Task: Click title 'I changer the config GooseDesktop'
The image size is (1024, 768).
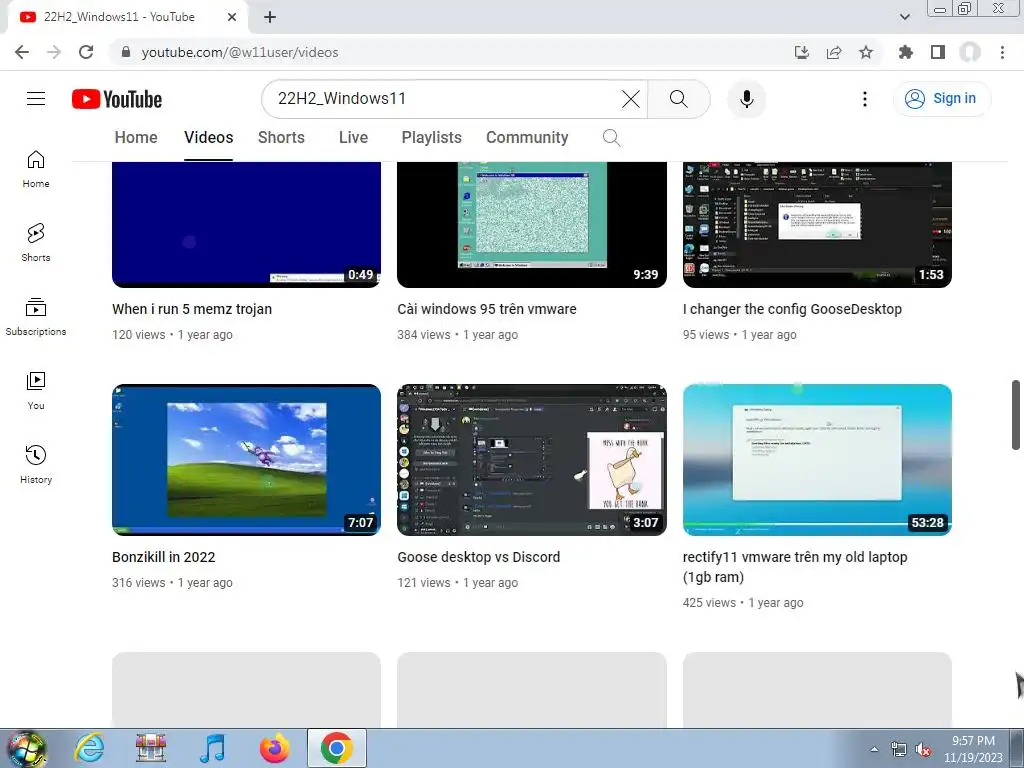Action: (792, 310)
